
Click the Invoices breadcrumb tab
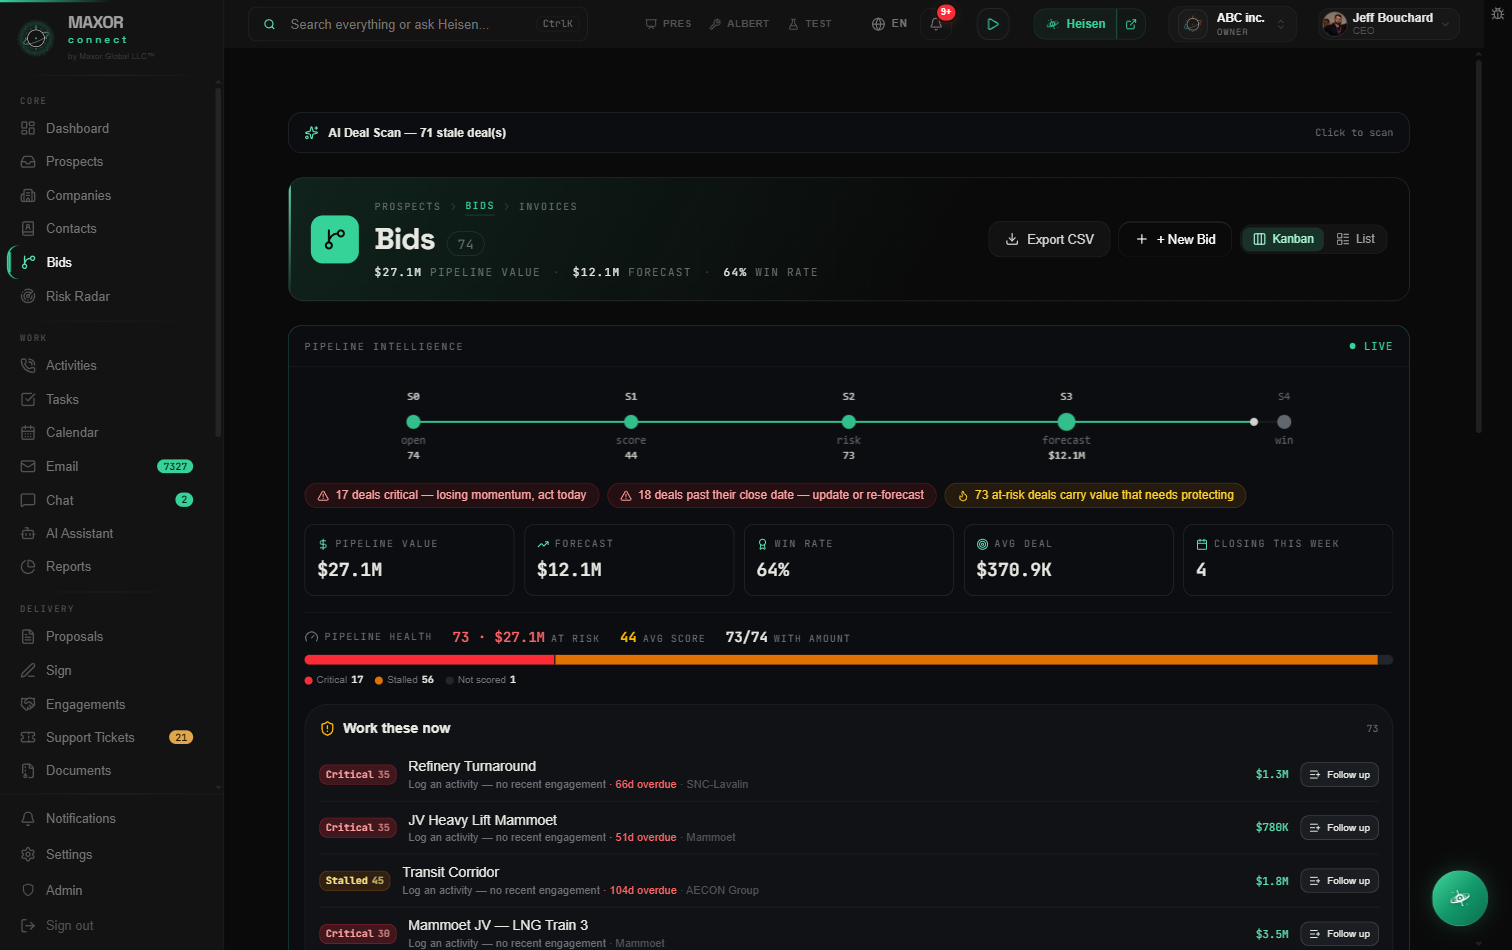(548, 207)
